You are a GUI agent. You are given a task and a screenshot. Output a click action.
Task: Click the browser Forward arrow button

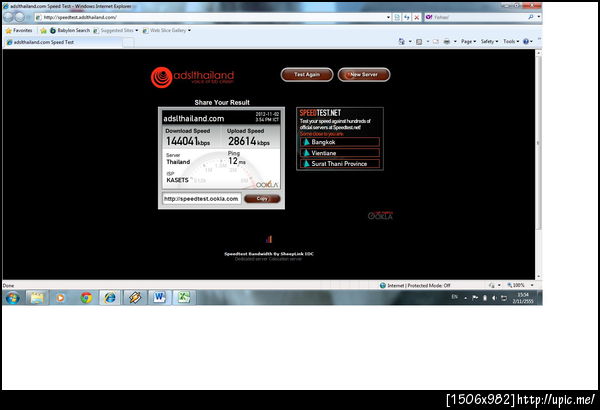(20, 17)
